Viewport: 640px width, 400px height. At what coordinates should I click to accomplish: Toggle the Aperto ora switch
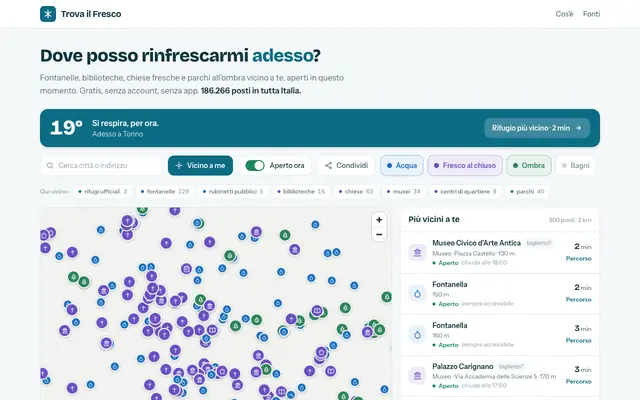tap(255, 165)
